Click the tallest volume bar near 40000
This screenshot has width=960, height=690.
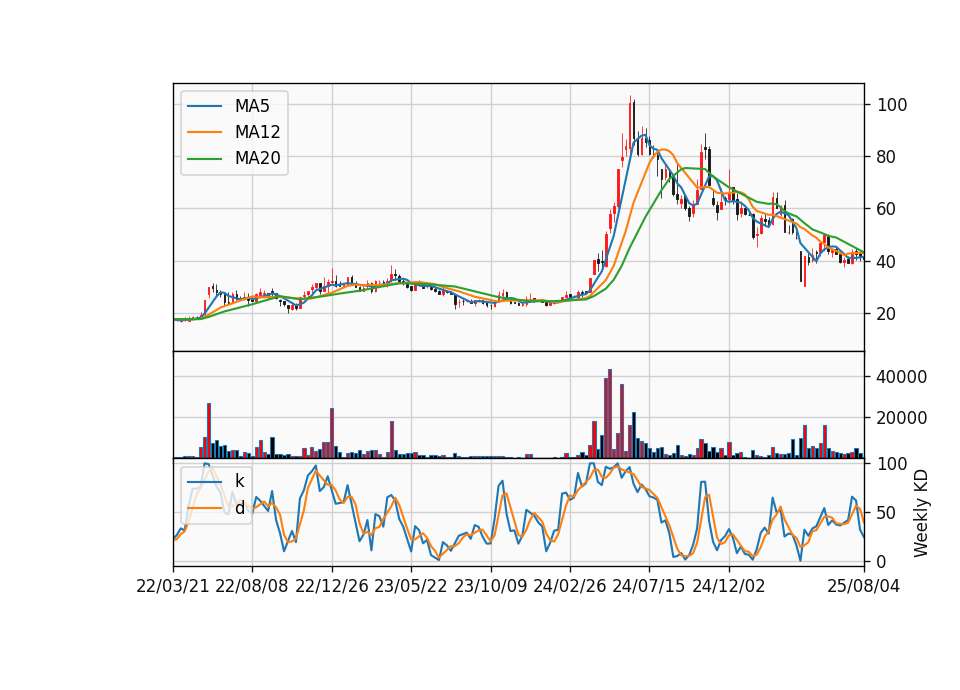[x=610, y=413]
